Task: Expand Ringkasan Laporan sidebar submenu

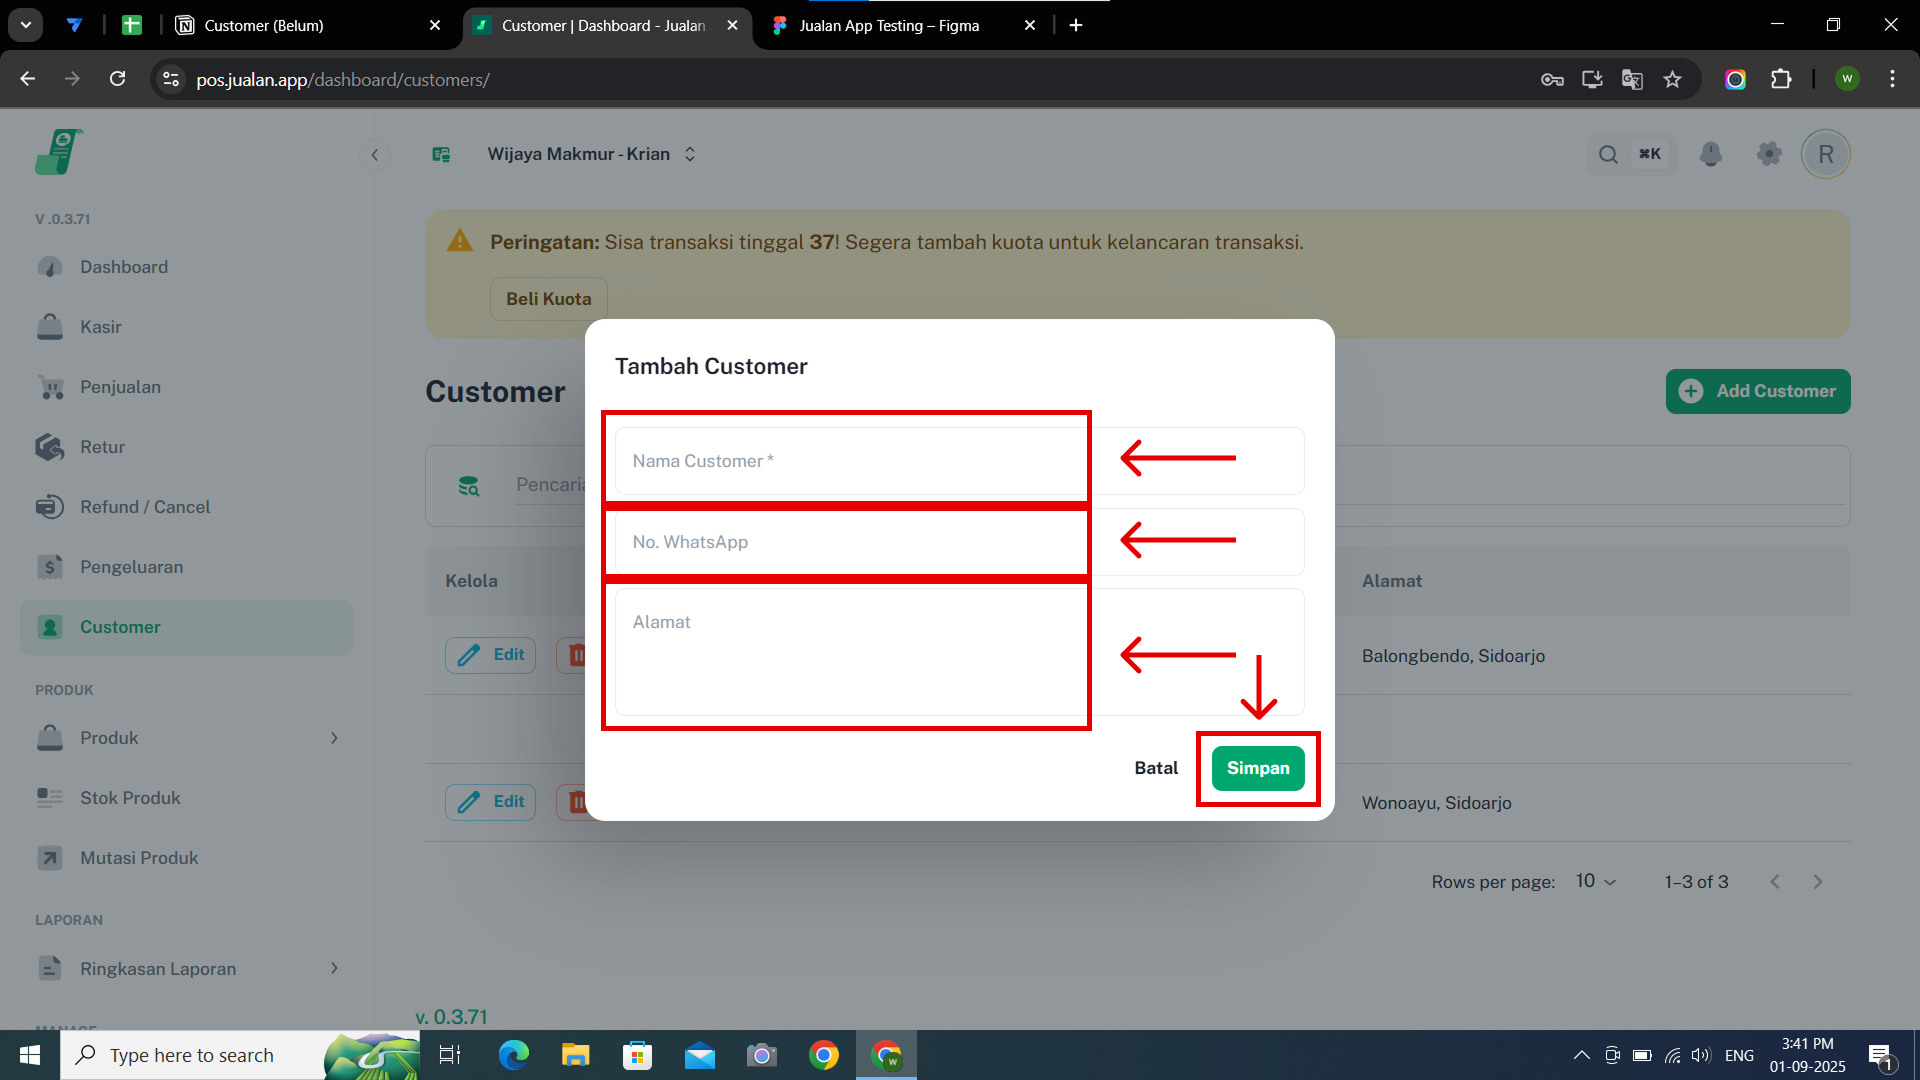Action: click(334, 968)
